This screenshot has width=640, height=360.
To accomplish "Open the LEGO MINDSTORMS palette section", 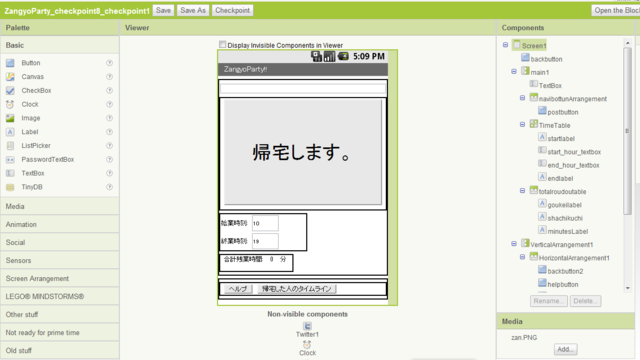I will (60, 296).
